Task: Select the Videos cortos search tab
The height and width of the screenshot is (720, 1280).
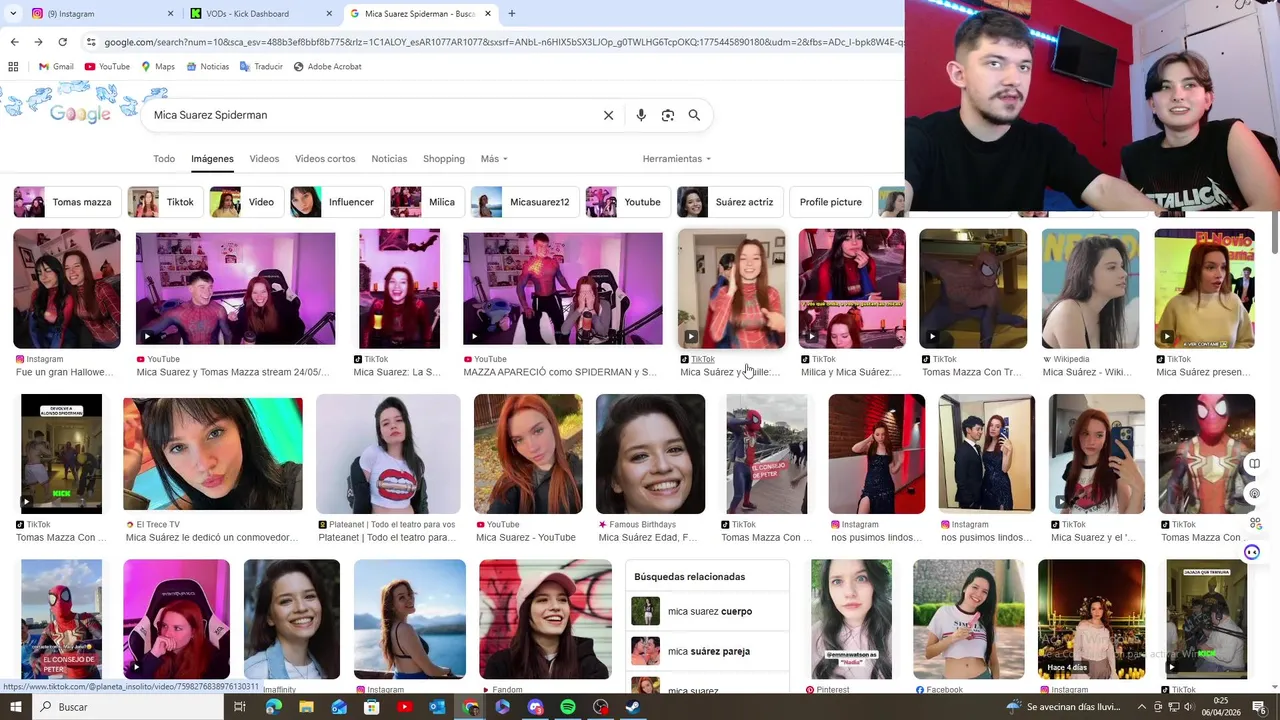Action: coord(325,159)
